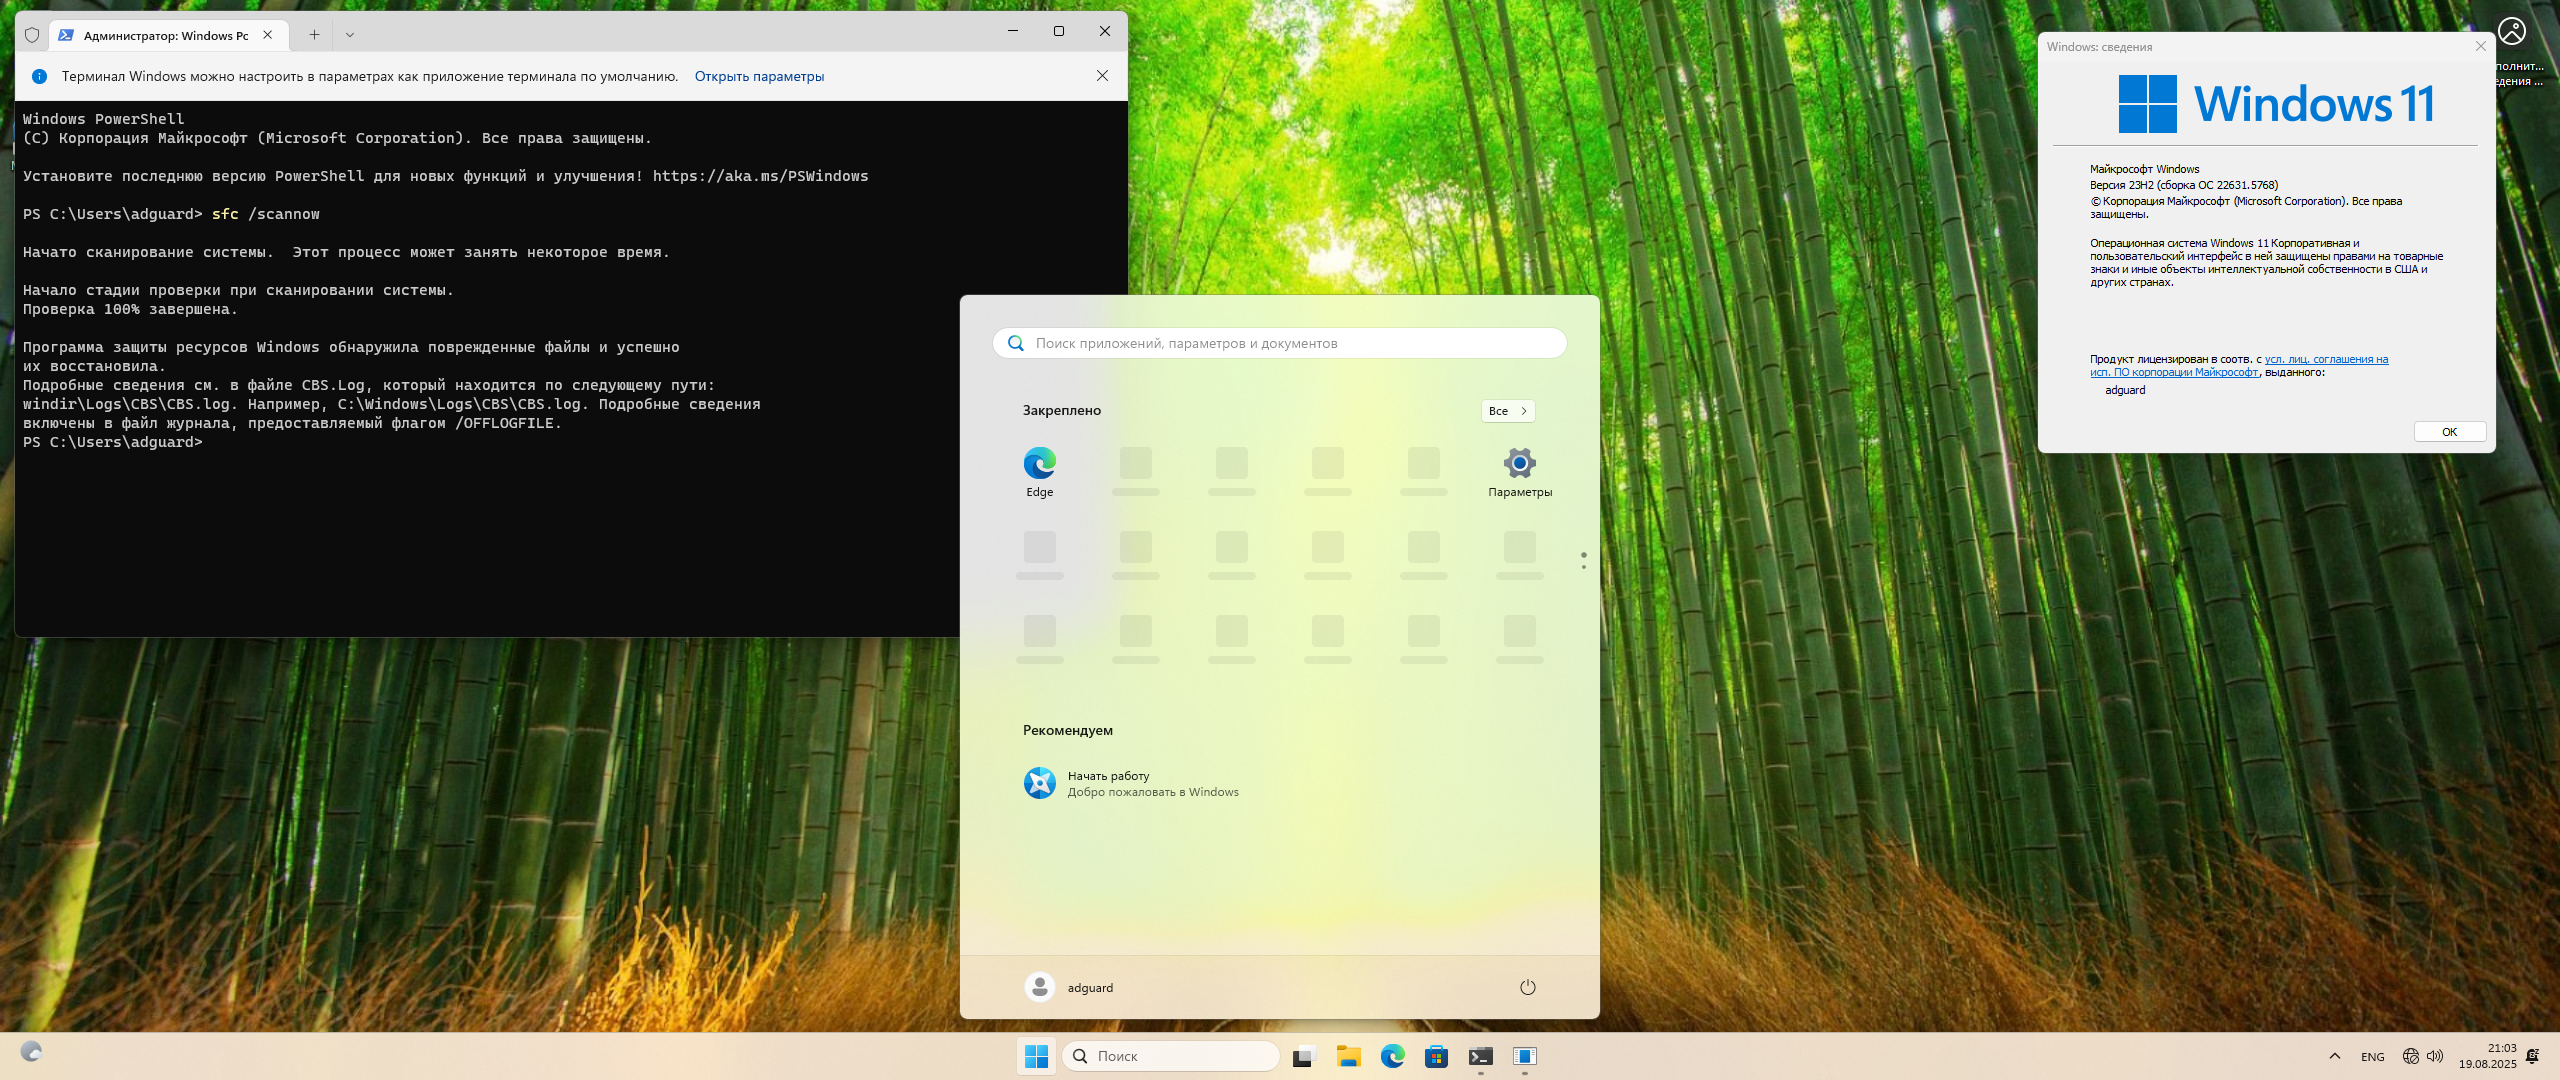Open the Edge app in Start menu
Image resolution: width=2560 pixels, height=1080 pixels.
click(x=1039, y=472)
